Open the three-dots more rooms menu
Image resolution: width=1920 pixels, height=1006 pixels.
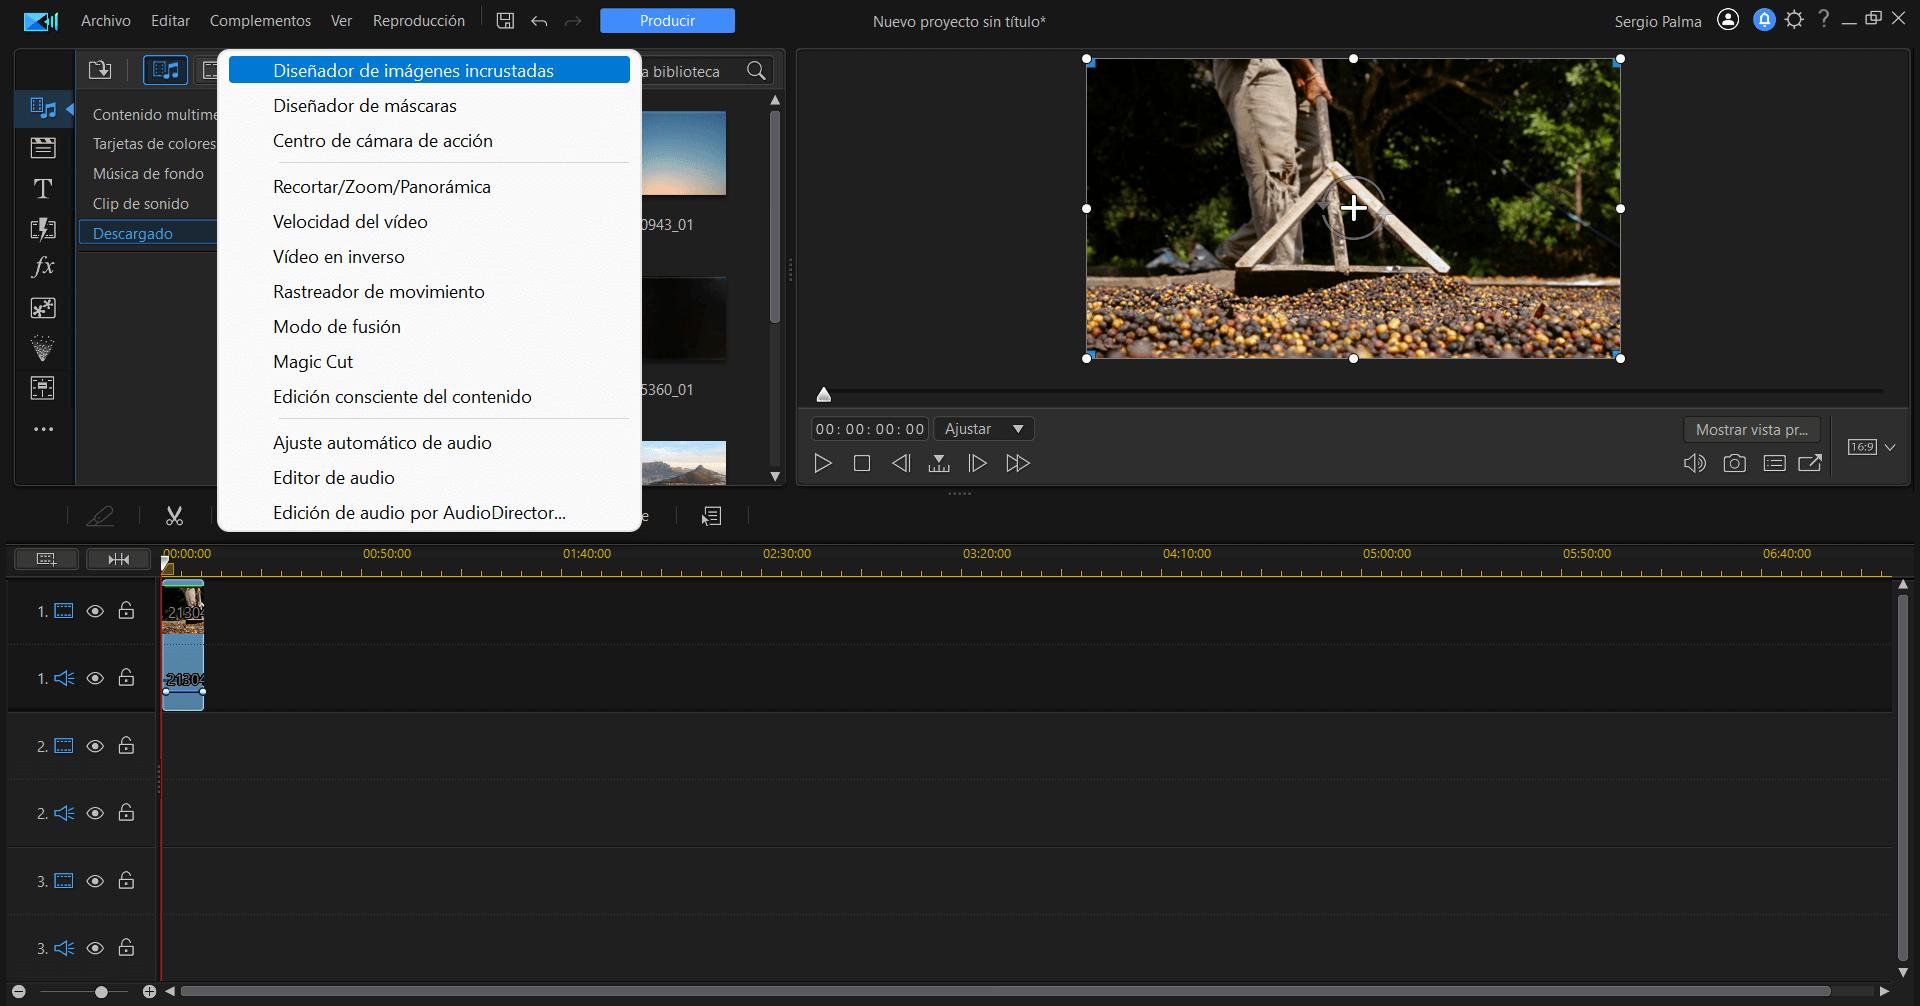tap(43, 429)
